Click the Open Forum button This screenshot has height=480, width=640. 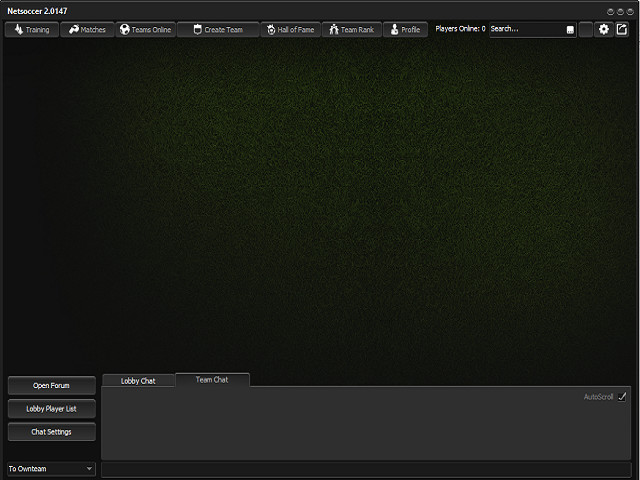pos(52,385)
